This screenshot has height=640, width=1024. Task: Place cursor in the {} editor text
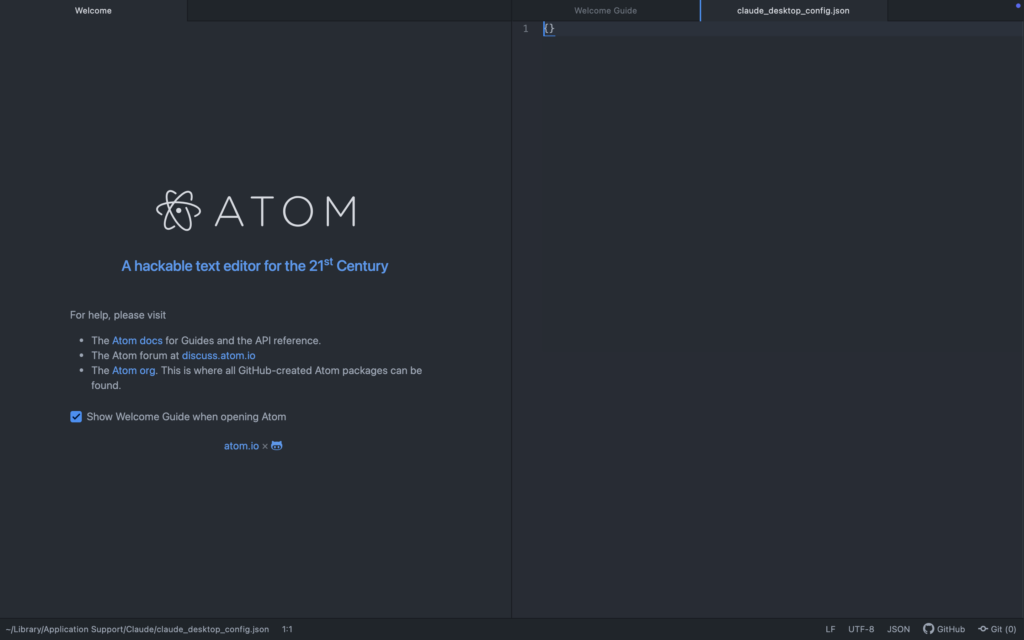pos(549,29)
